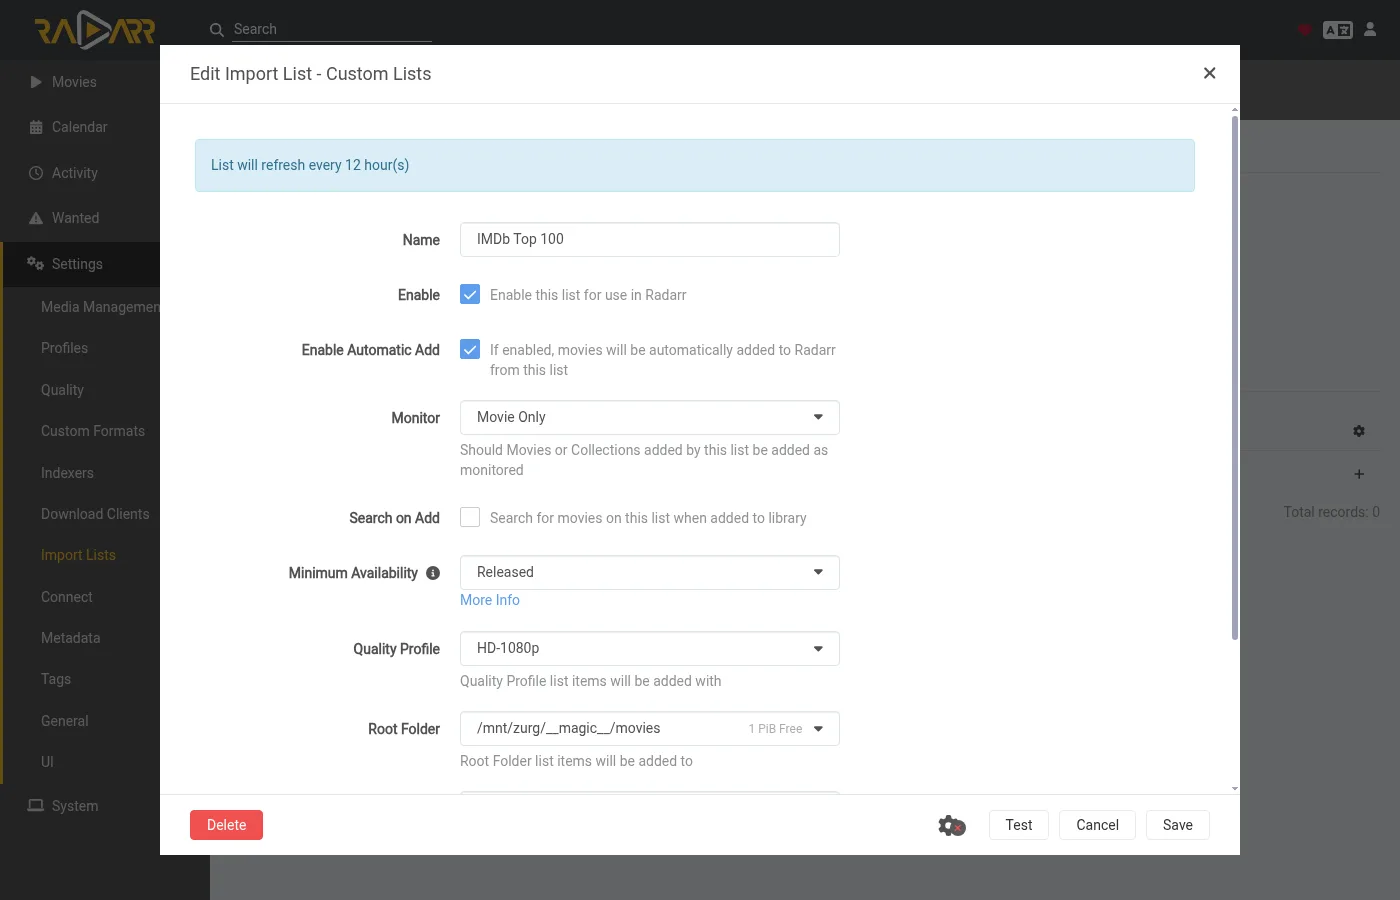
Task: Click the scrollbar down arrow
Action: point(1235,788)
